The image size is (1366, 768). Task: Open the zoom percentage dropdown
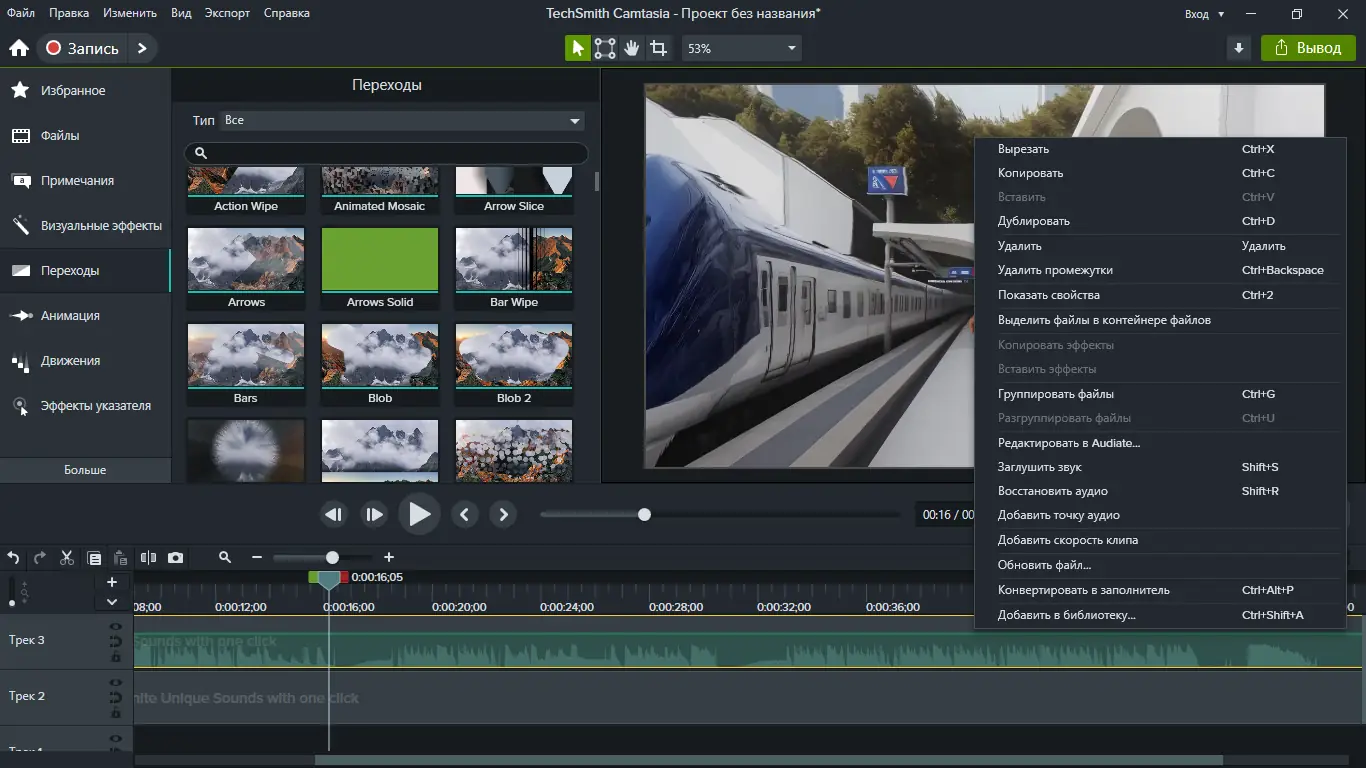(740, 47)
